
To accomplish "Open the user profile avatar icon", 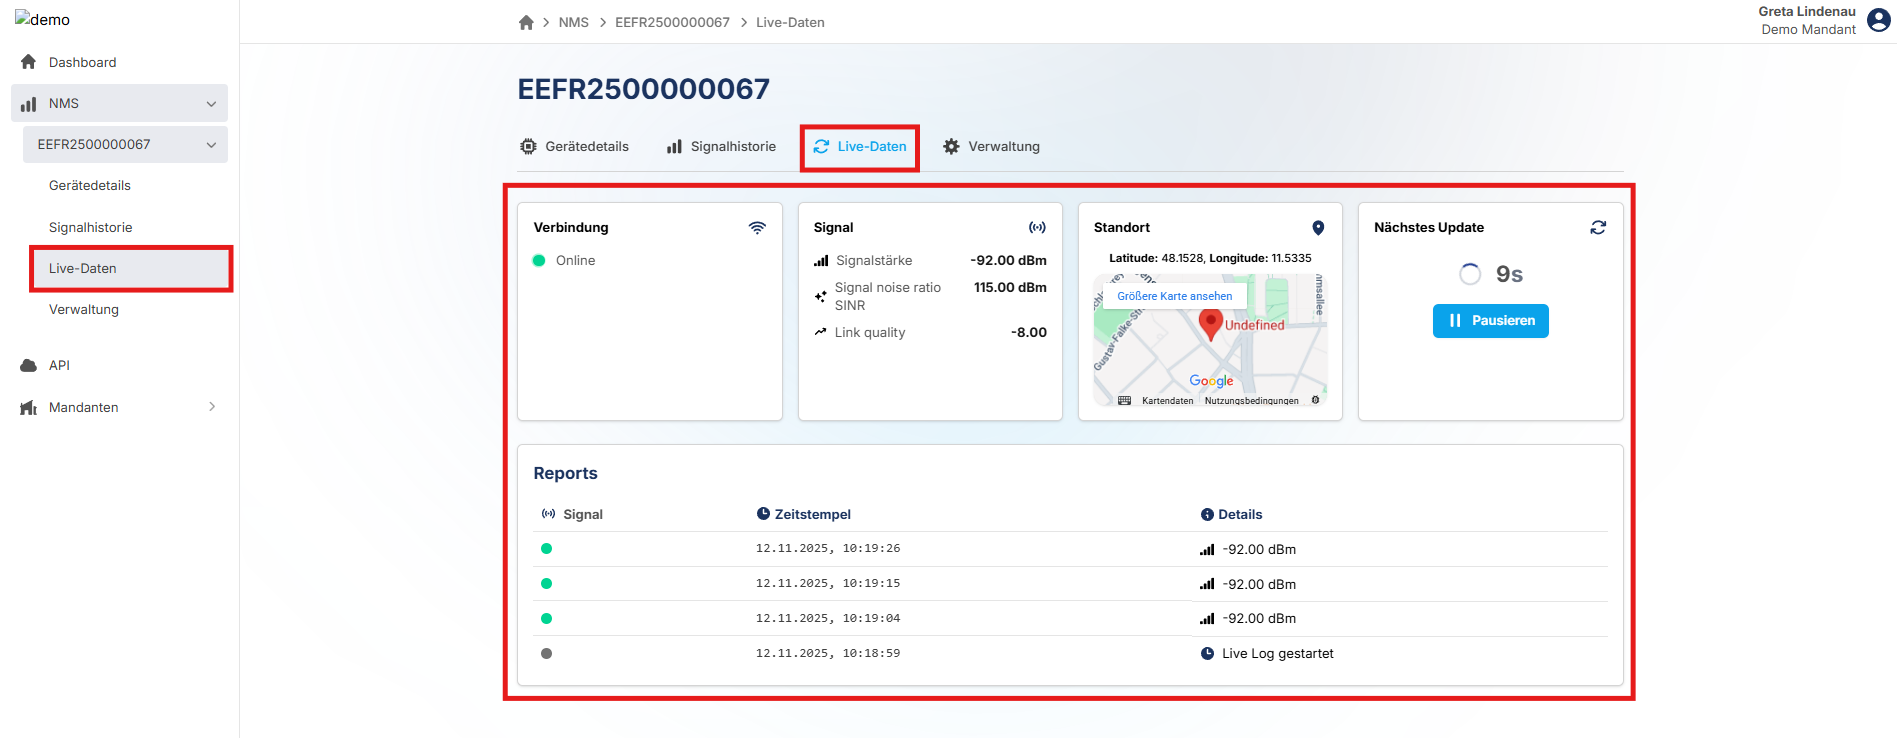I will (1879, 20).
